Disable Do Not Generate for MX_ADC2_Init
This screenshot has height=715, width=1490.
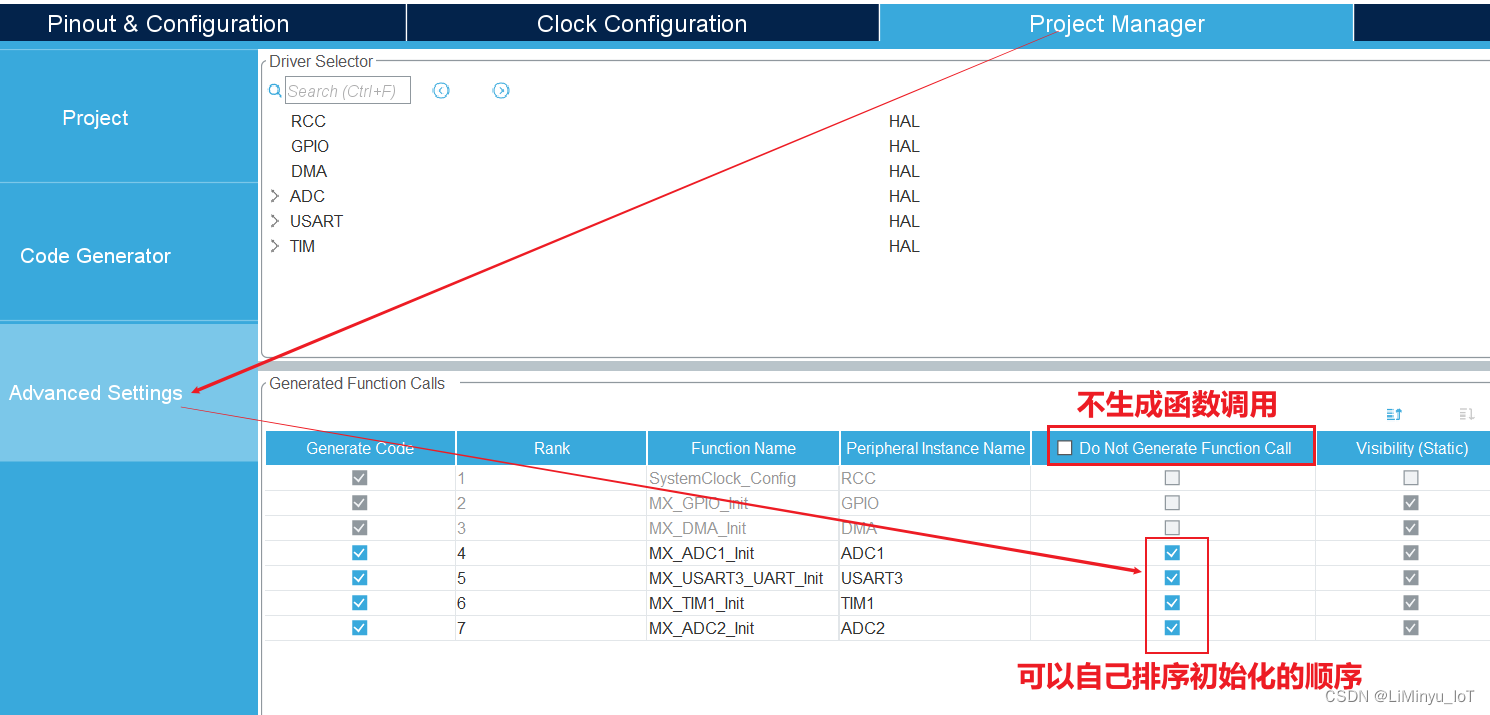click(1171, 627)
